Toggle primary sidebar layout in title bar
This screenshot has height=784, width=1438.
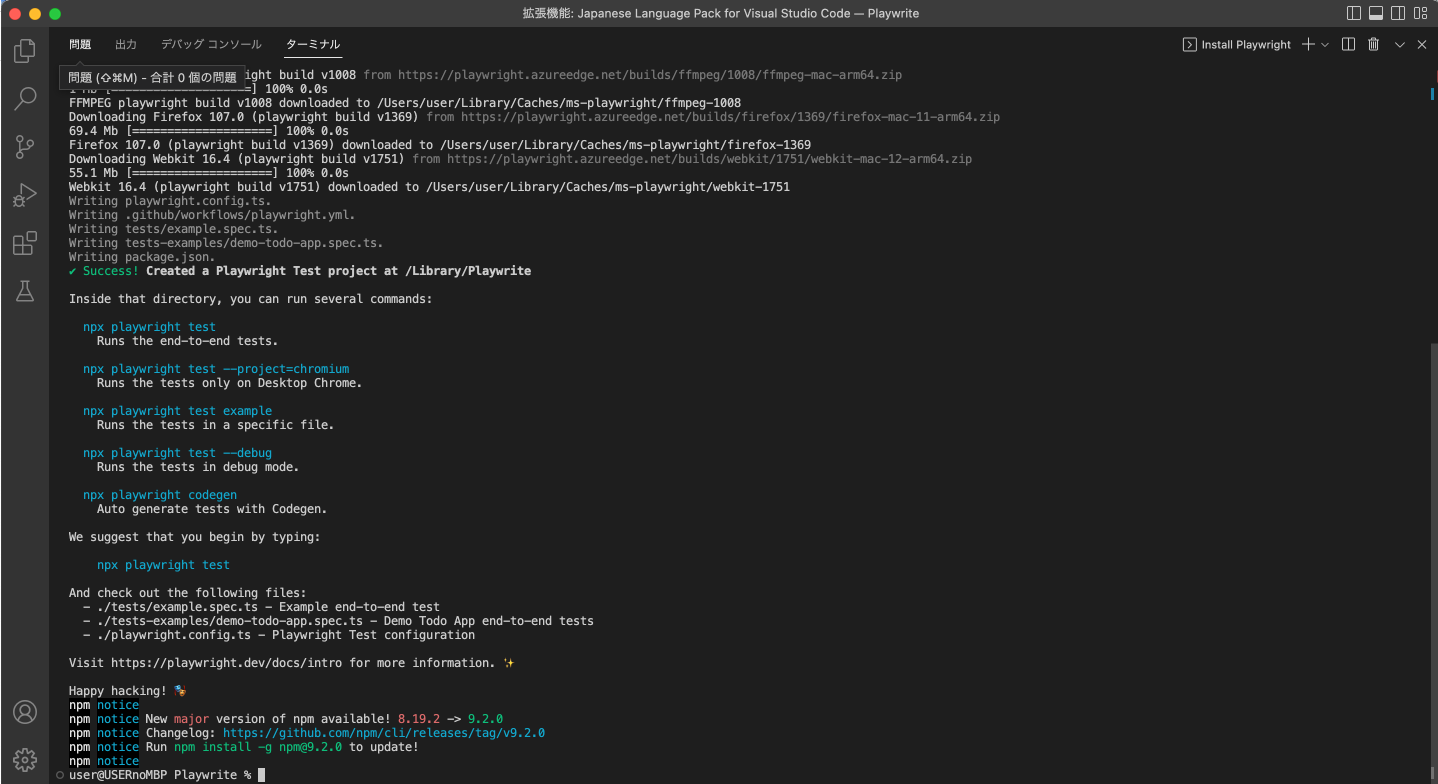point(1354,13)
